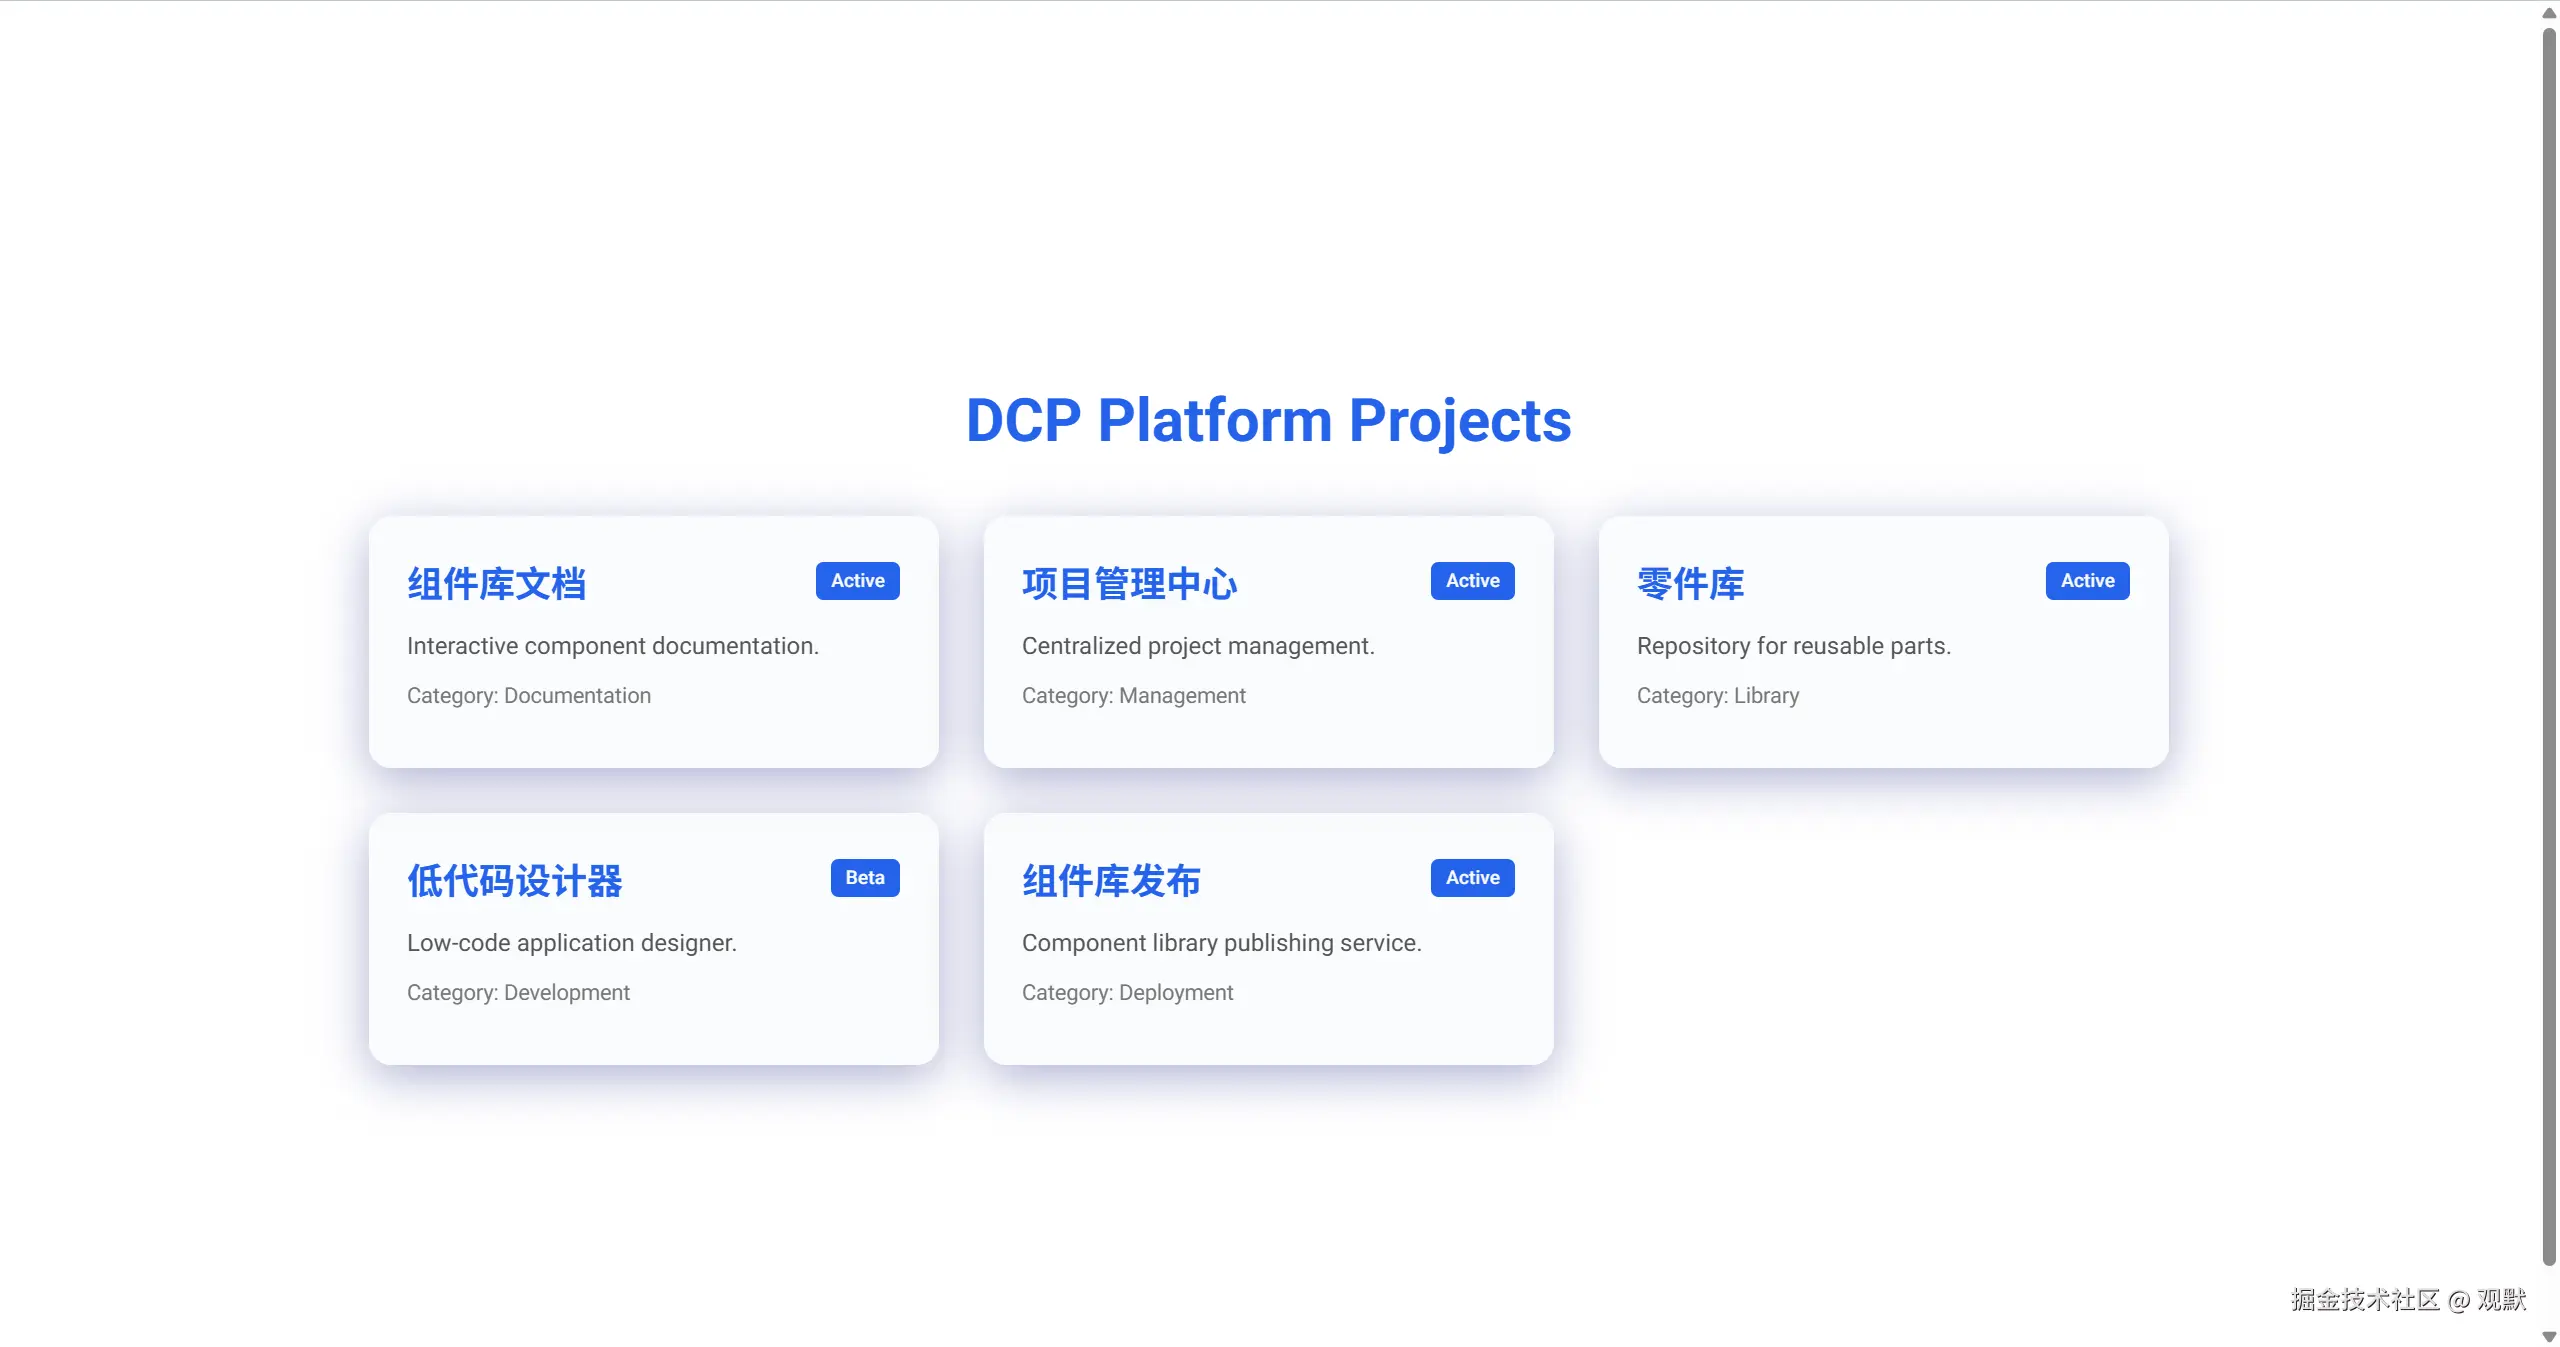2560x1347 pixels.
Task: Click the scrollbar up arrow
Action: pos(2549,13)
